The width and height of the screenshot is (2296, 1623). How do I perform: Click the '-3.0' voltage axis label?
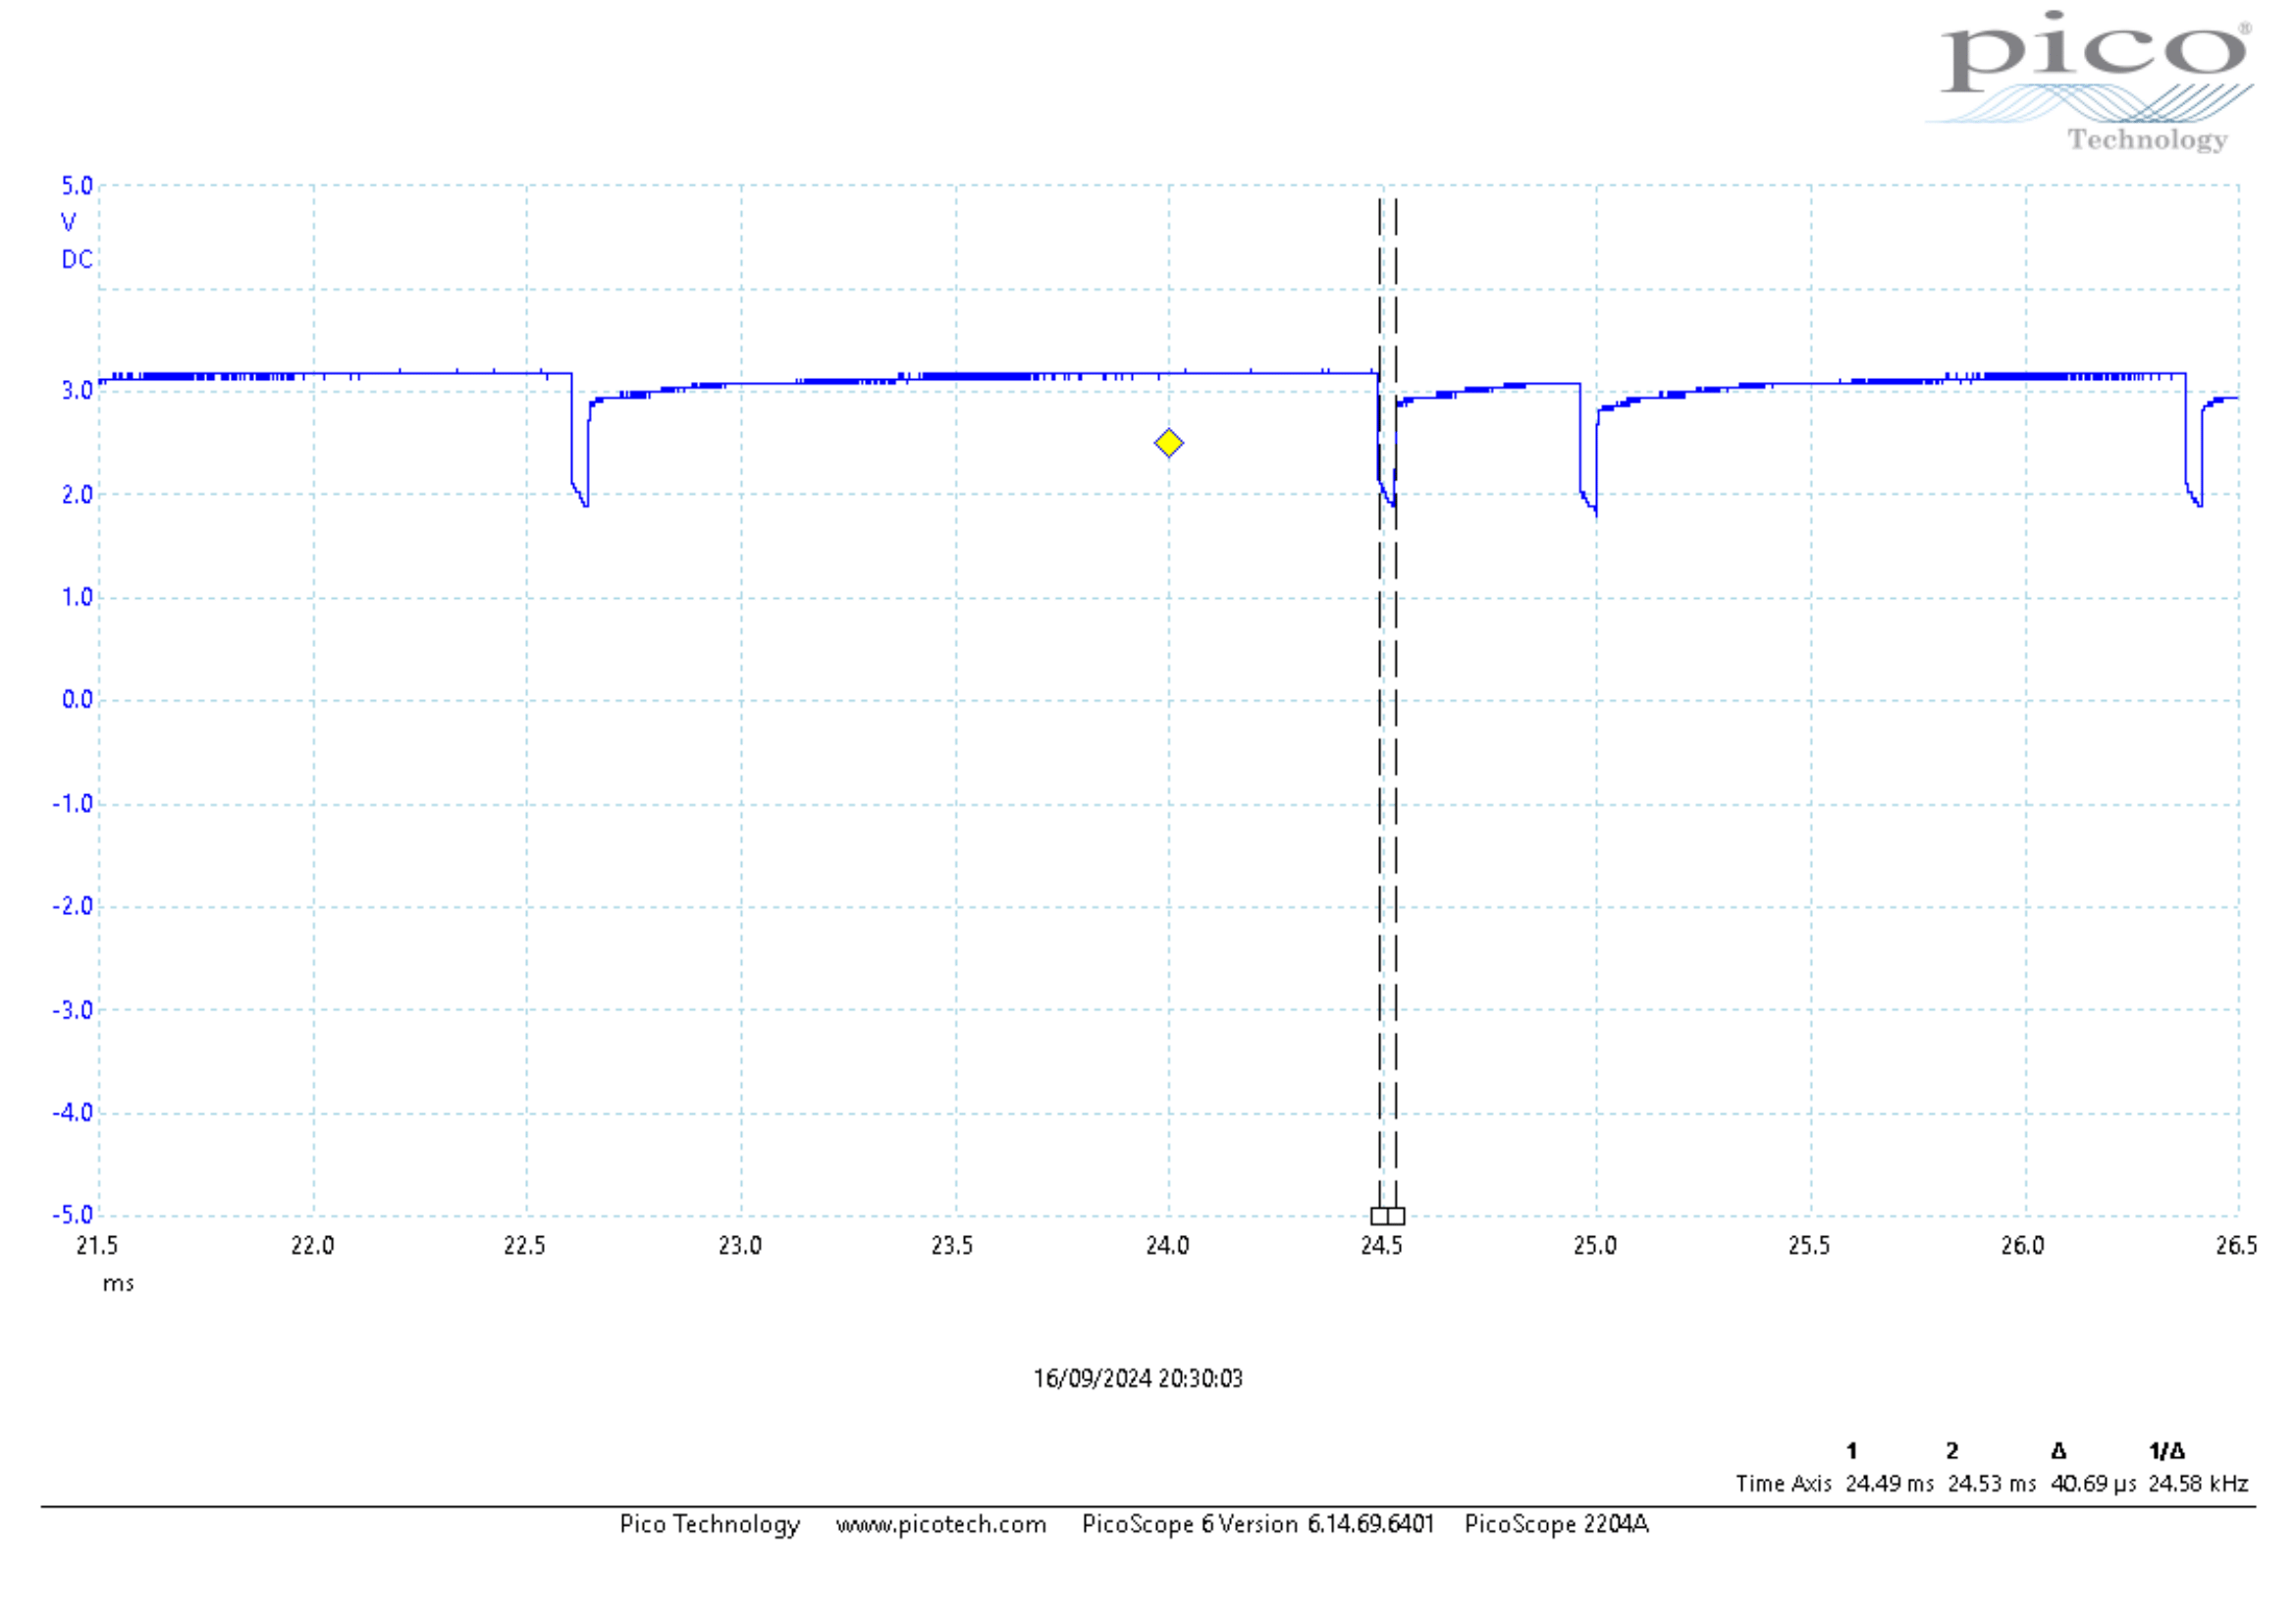pyautogui.click(x=73, y=1010)
